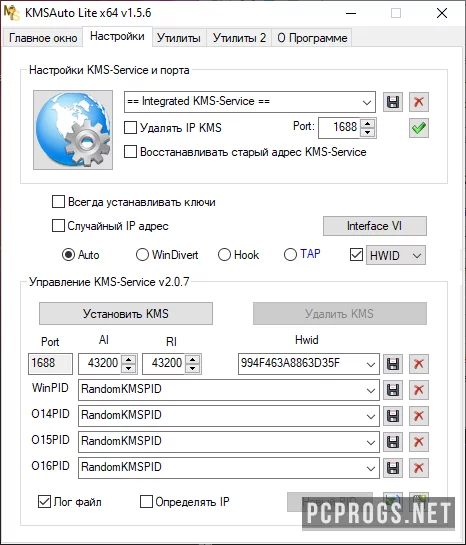Switch to the Утилиты tab

pos(179,38)
